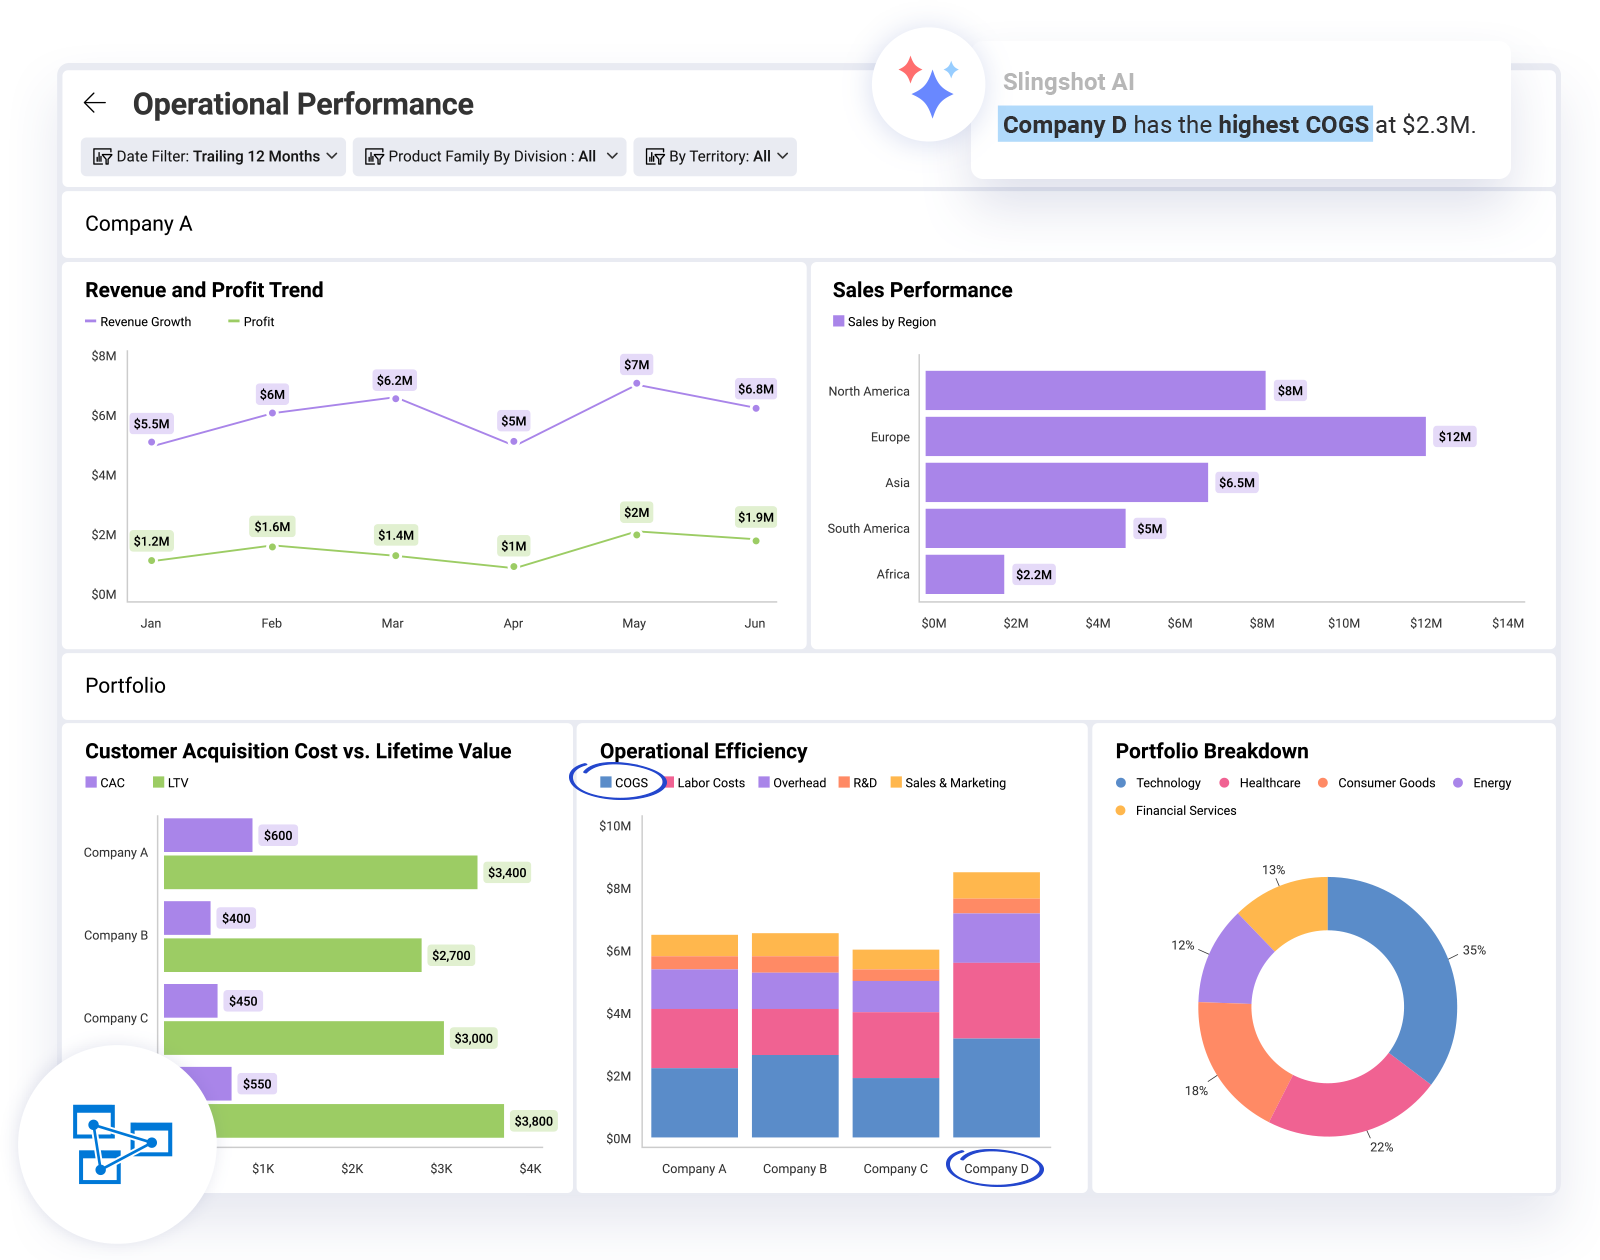Click Company D stacked column COGS segment
The image size is (1600, 1260).
point(996,1088)
